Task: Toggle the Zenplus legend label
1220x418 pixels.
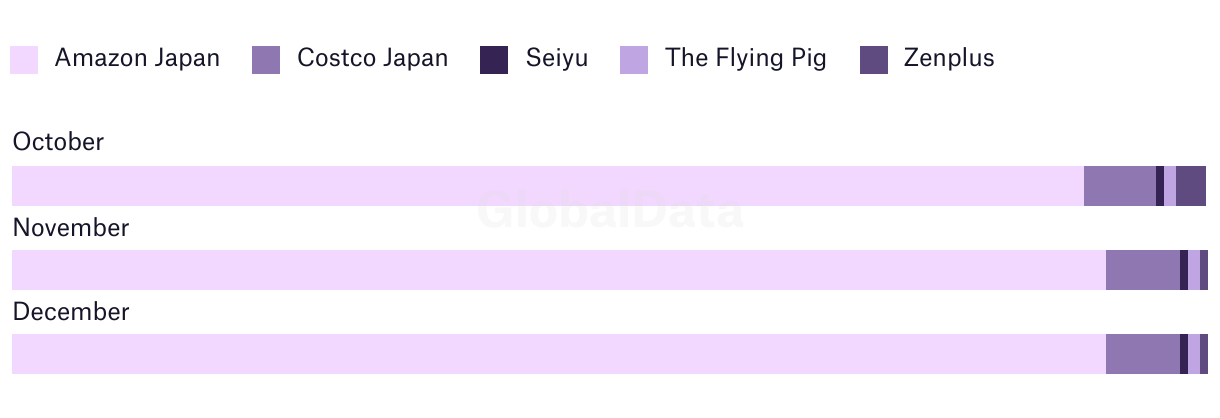Action: coord(949,59)
